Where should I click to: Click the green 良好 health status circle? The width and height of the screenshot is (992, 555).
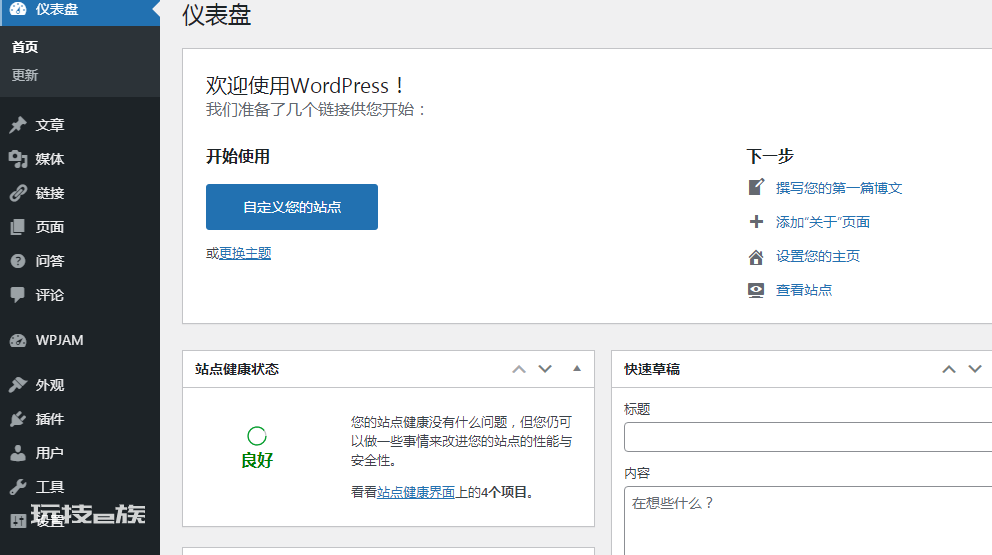pos(257,436)
